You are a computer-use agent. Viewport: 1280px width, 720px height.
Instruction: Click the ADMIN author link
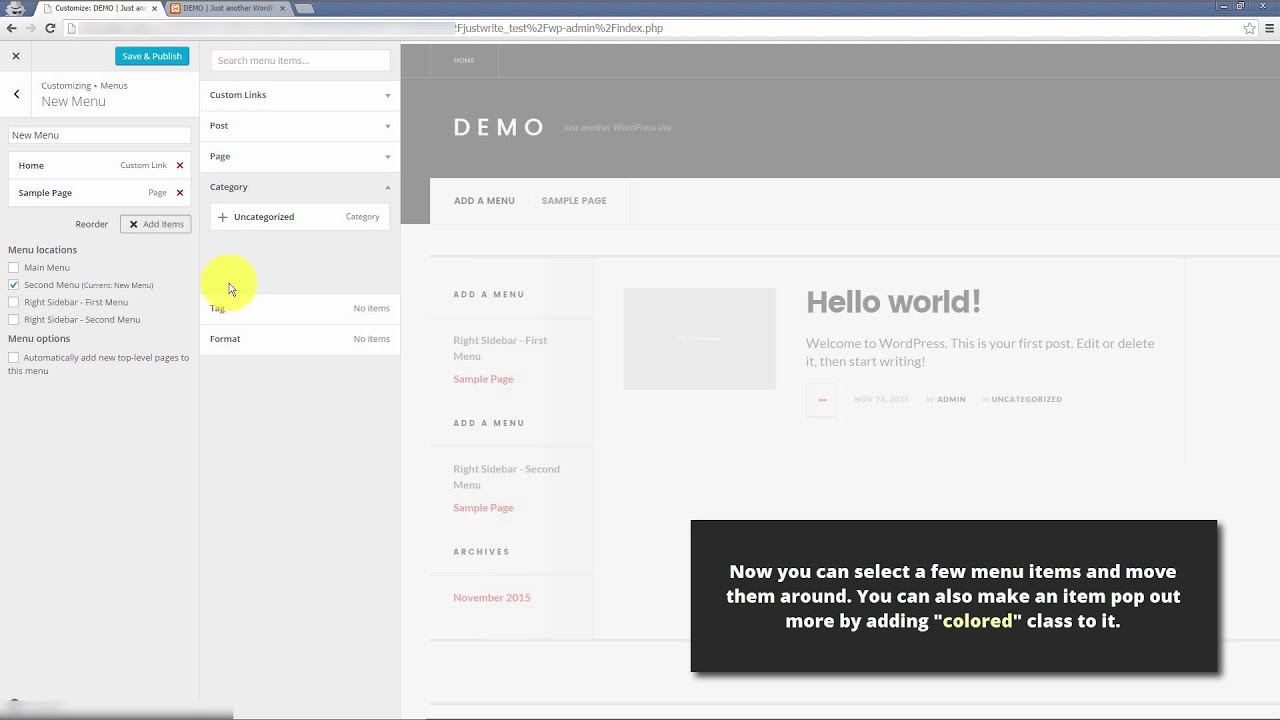point(951,399)
